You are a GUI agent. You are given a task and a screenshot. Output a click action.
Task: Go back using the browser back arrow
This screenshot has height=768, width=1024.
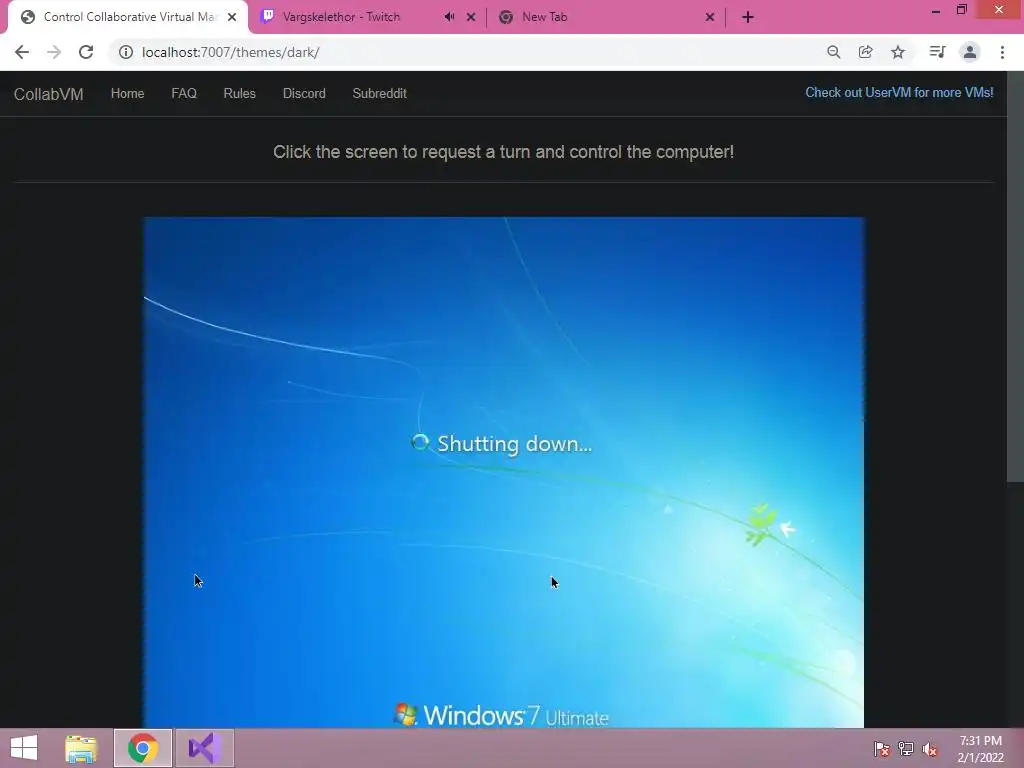tap(22, 52)
